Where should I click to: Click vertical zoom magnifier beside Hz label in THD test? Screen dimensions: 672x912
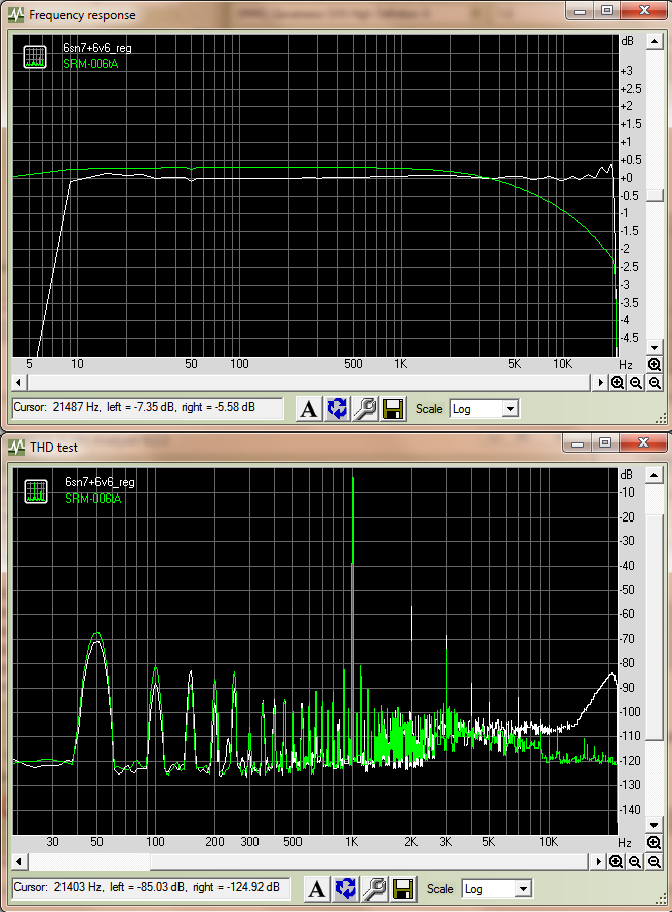click(x=654, y=843)
